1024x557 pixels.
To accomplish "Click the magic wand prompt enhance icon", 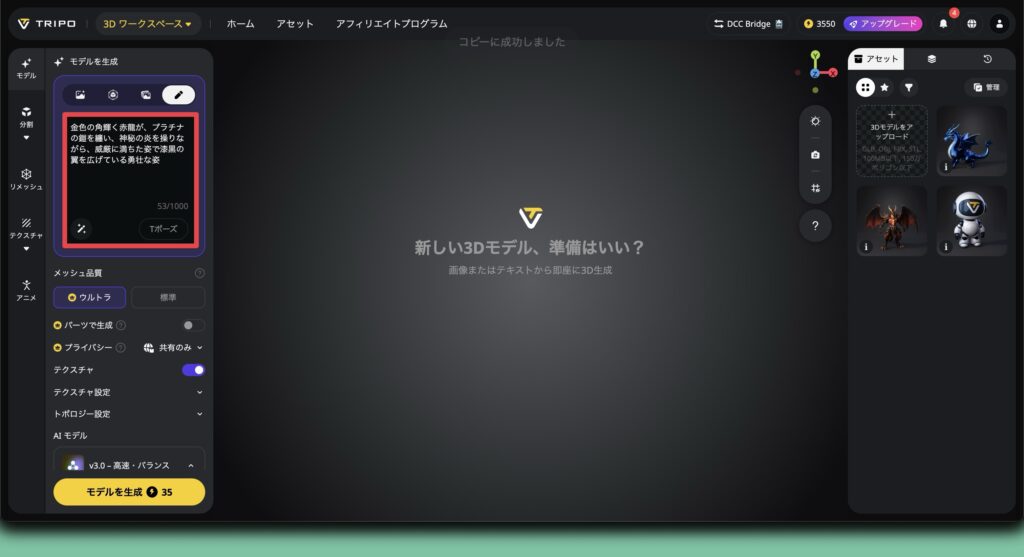I will point(81,229).
